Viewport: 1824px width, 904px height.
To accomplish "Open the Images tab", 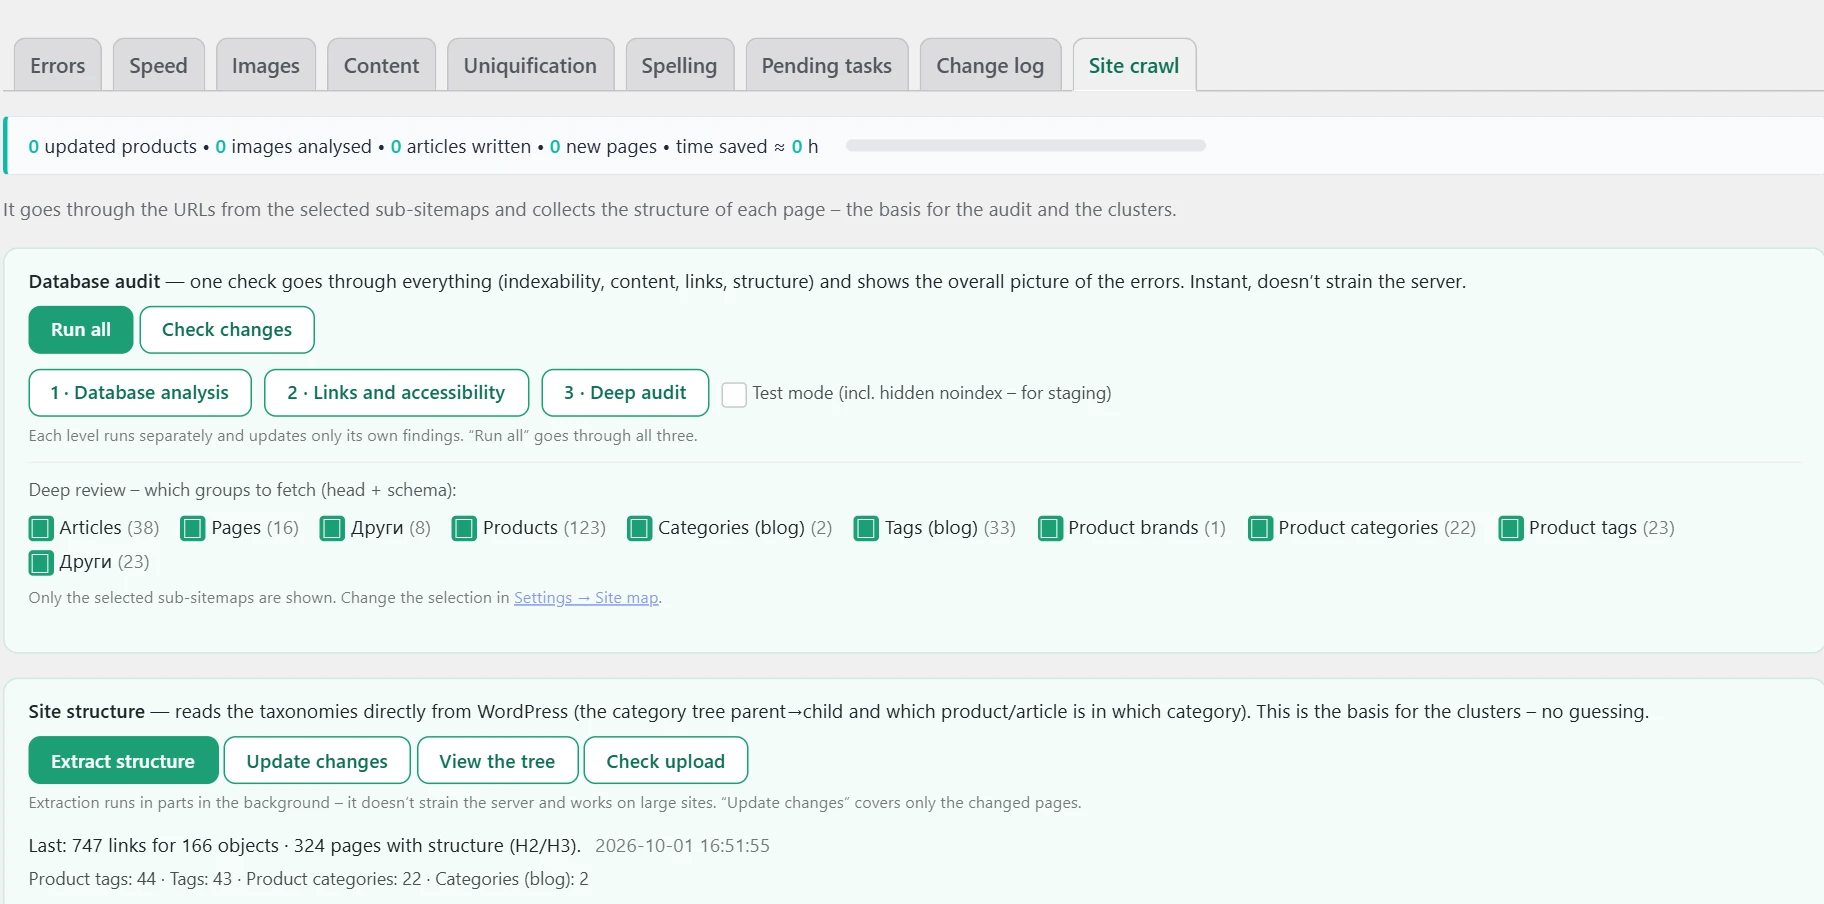I will 266,65.
